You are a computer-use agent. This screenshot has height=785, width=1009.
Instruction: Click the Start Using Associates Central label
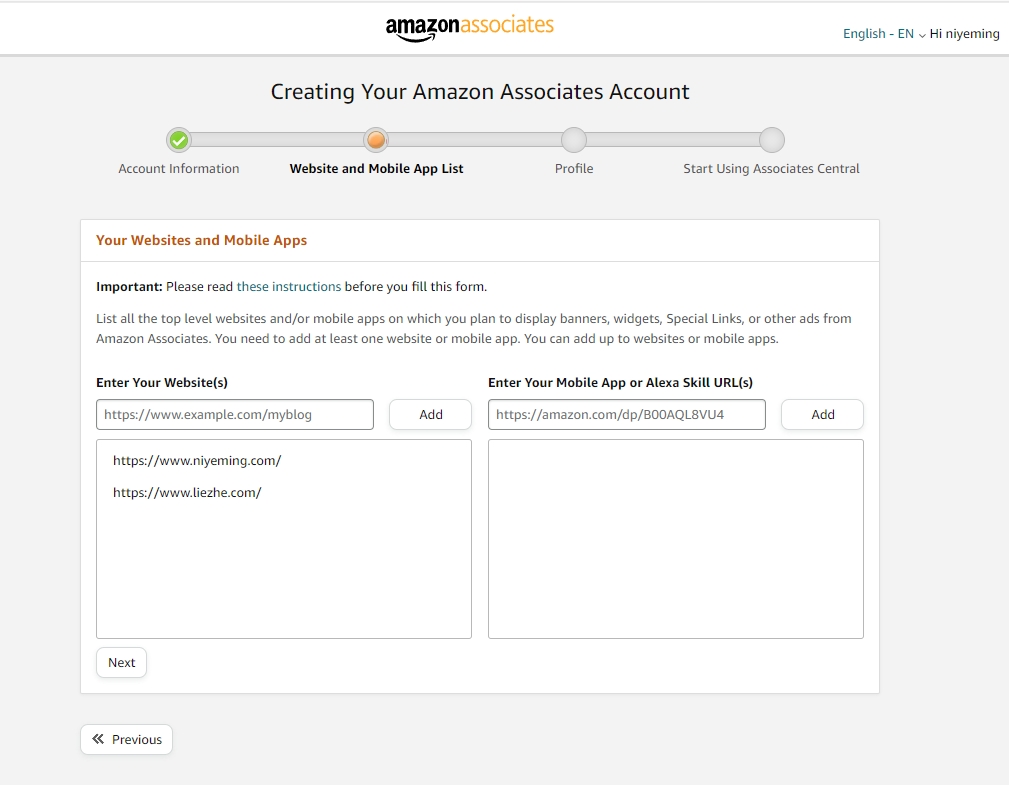point(772,169)
